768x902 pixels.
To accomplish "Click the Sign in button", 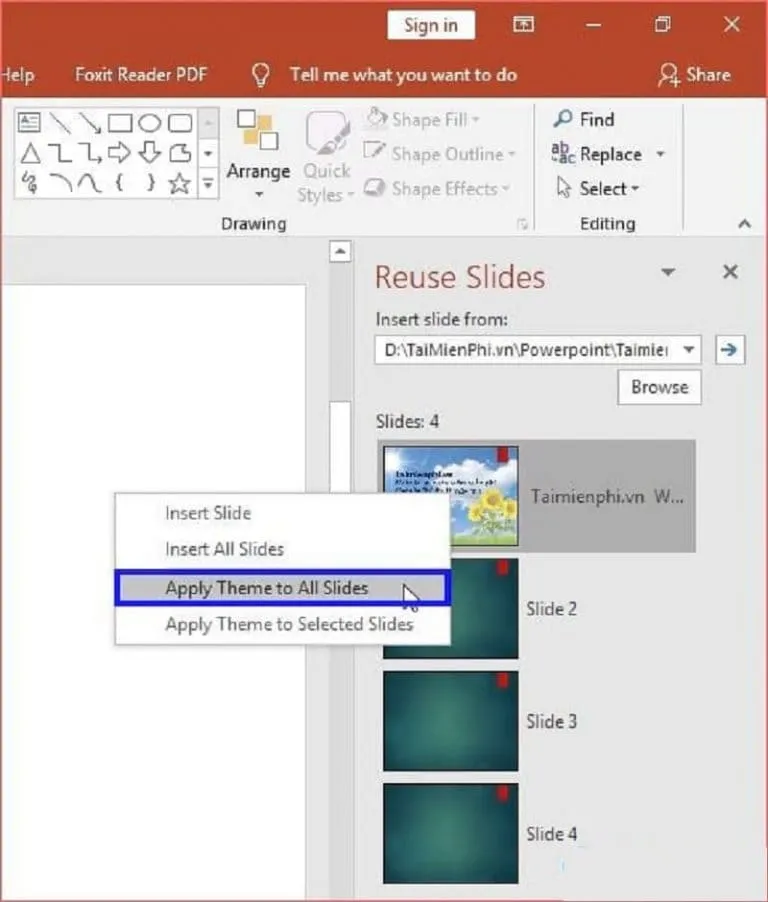I will click(x=431, y=25).
